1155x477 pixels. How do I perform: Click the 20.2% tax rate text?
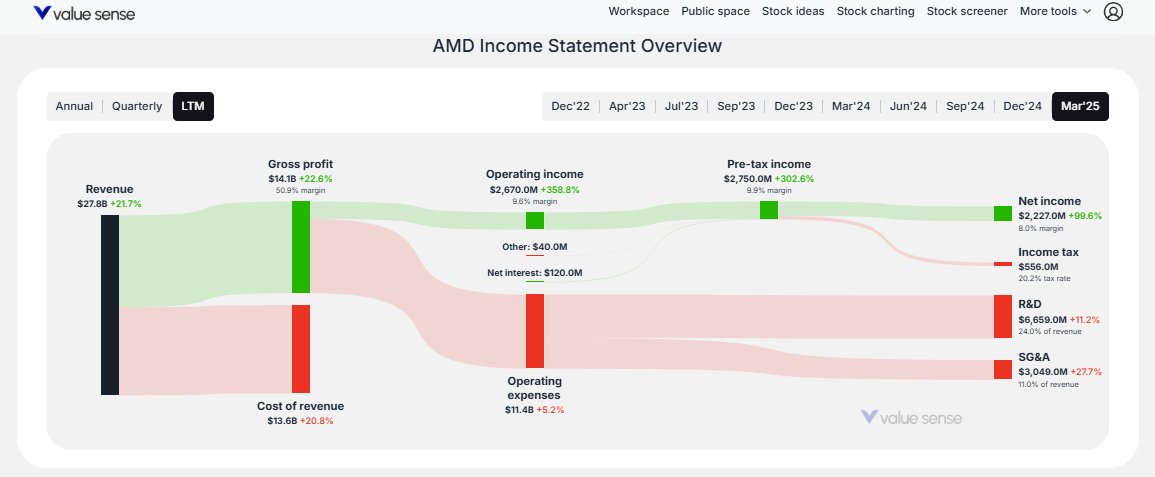tap(1043, 278)
